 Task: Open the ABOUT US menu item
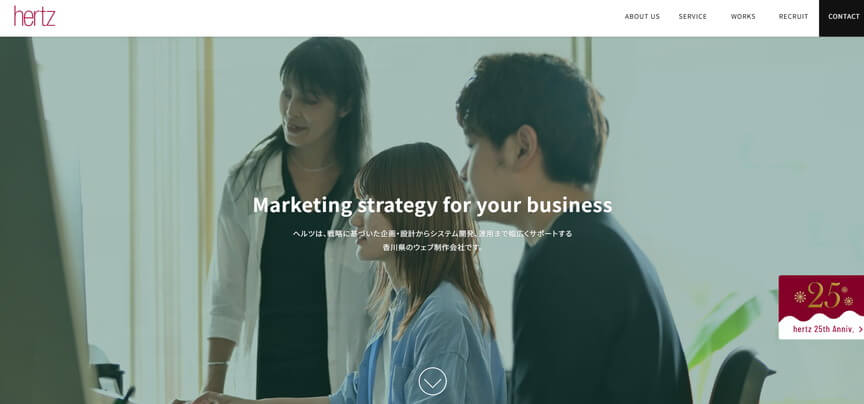click(x=642, y=17)
